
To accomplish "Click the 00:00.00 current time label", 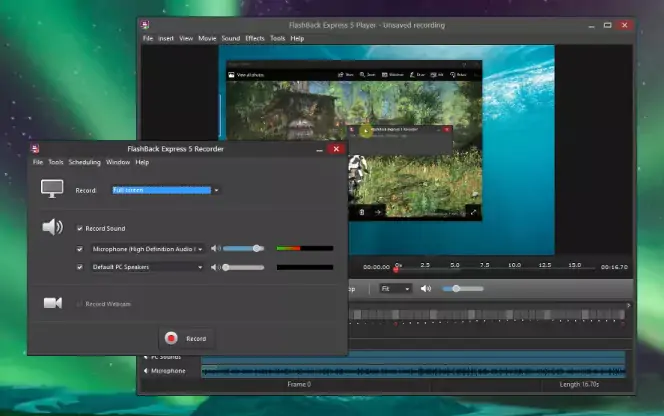I will 376,267.
